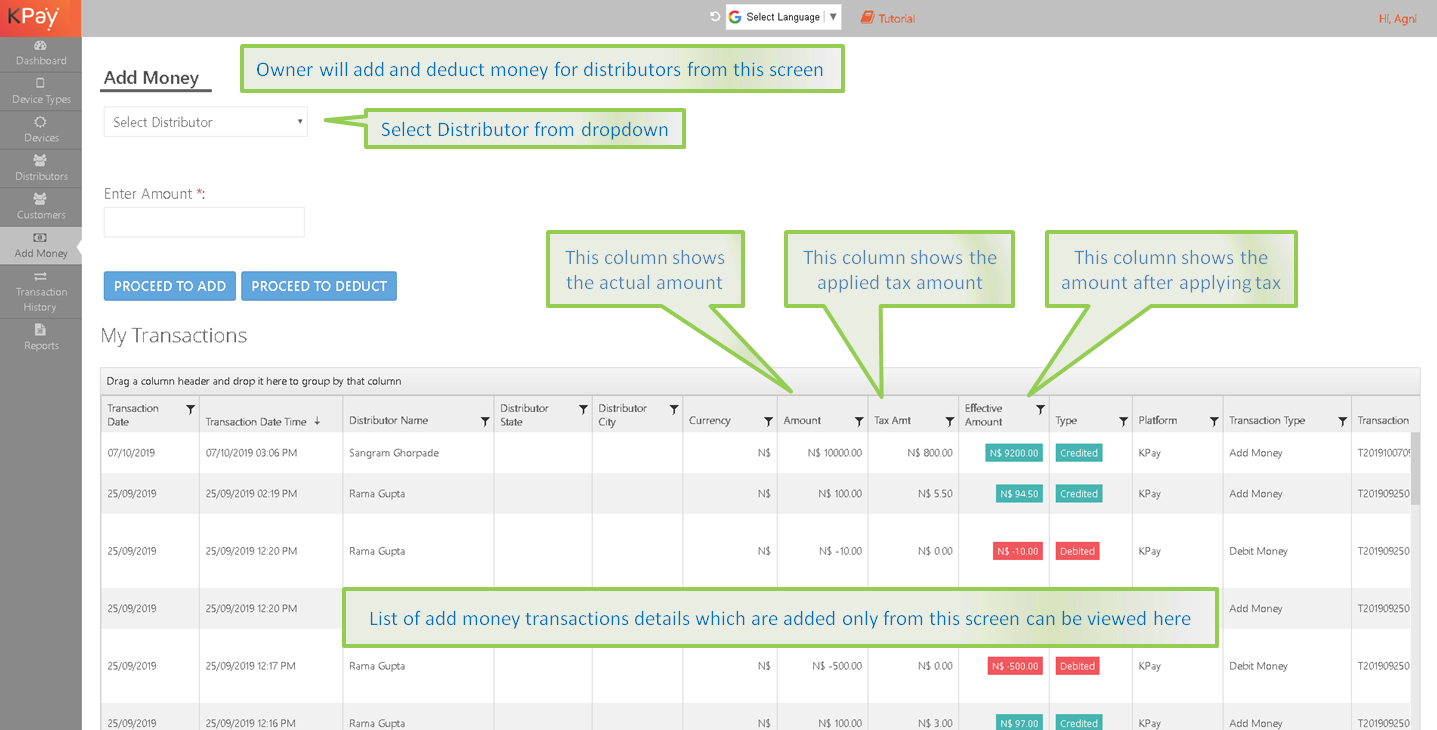Click the PROCEED TO ADD button
This screenshot has width=1437, height=730.
[x=170, y=286]
